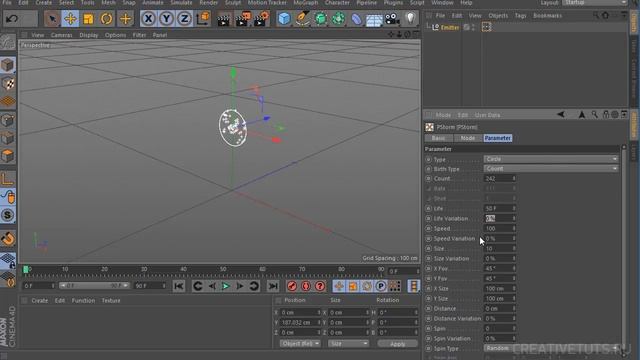640x360 pixels.
Task: Open the MoGraph menu
Action: (306, 3)
